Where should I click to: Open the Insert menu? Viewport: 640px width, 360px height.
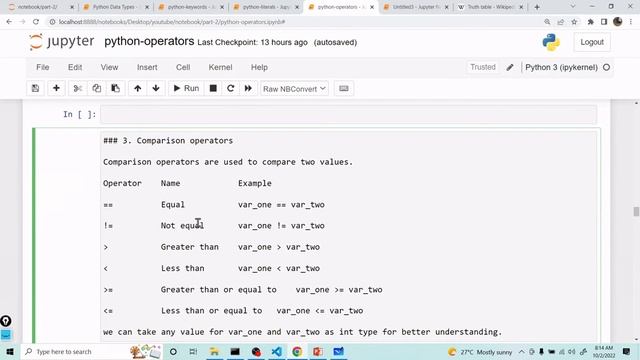pyautogui.click(x=147, y=67)
